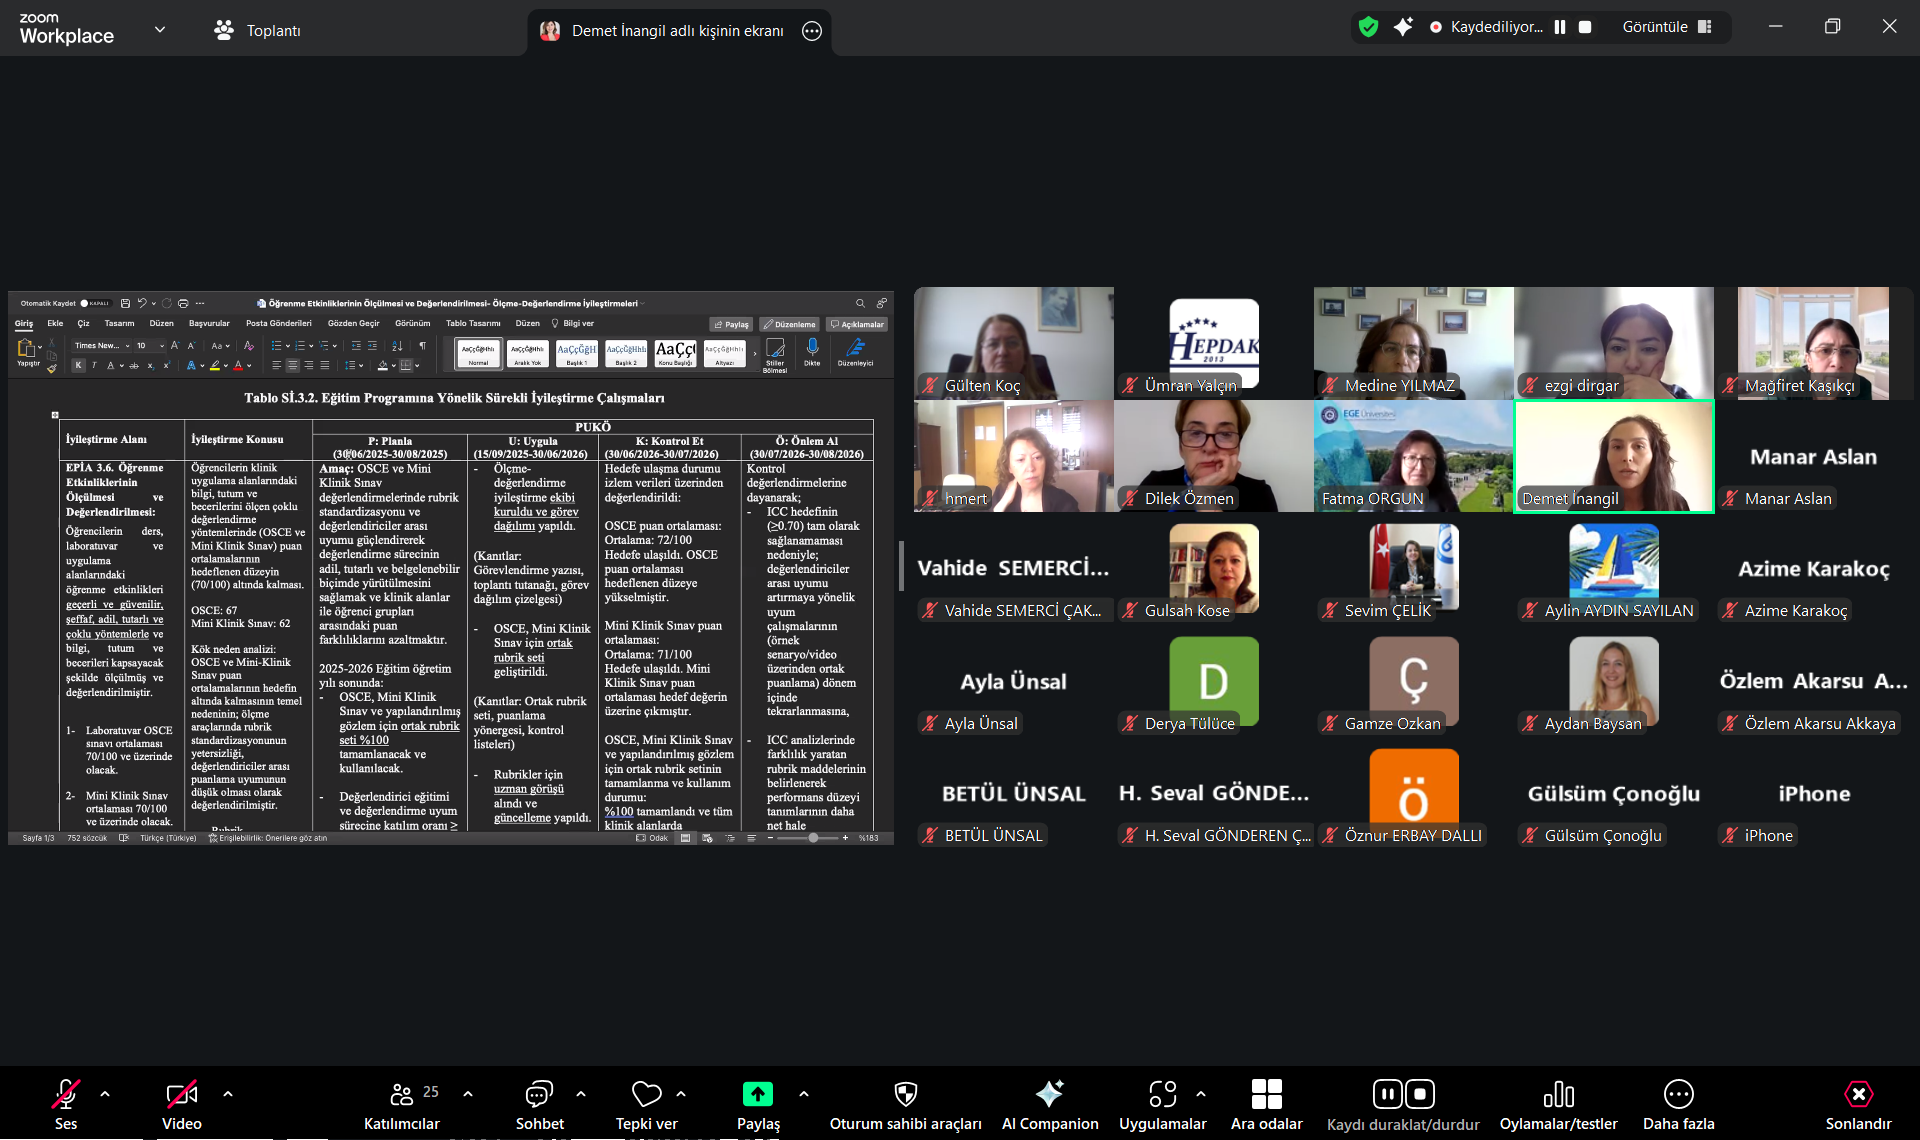Viewport: 1920px width, 1140px height.
Task: Click Toplantı meeting tab
Action: (x=257, y=30)
